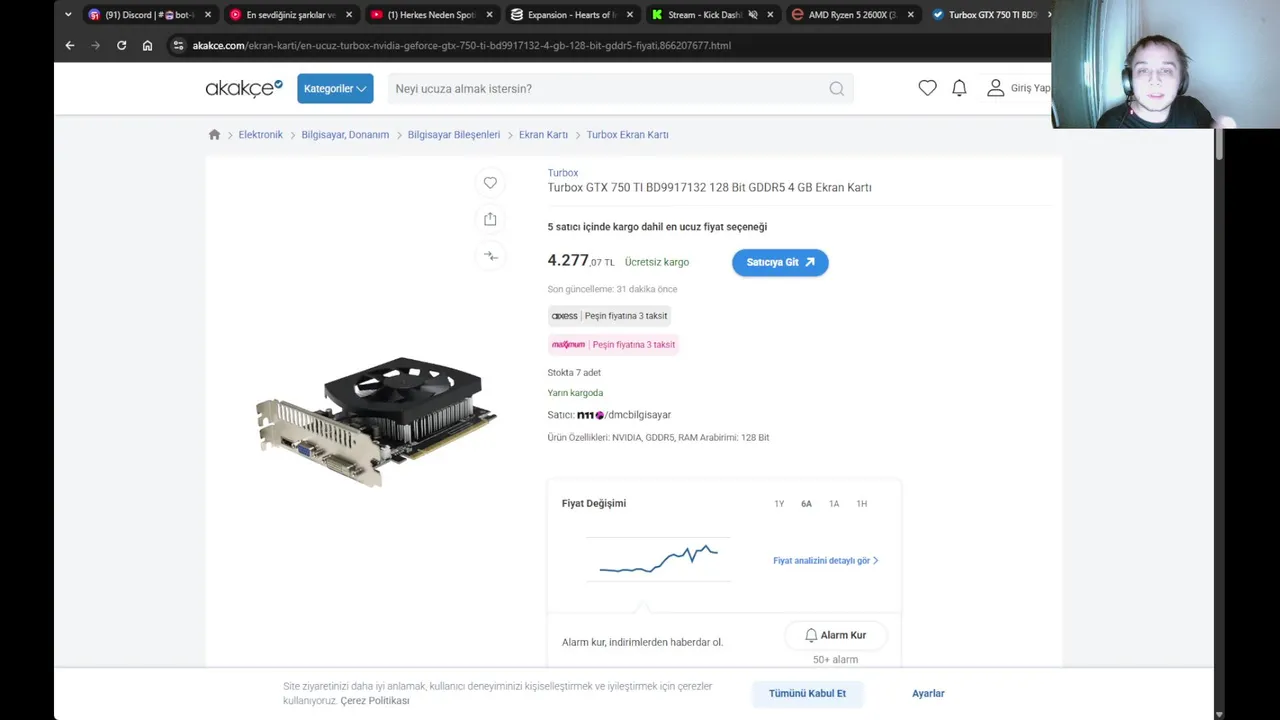Select 1H price history range
This screenshot has height=720, width=1280.
click(861, 504)
